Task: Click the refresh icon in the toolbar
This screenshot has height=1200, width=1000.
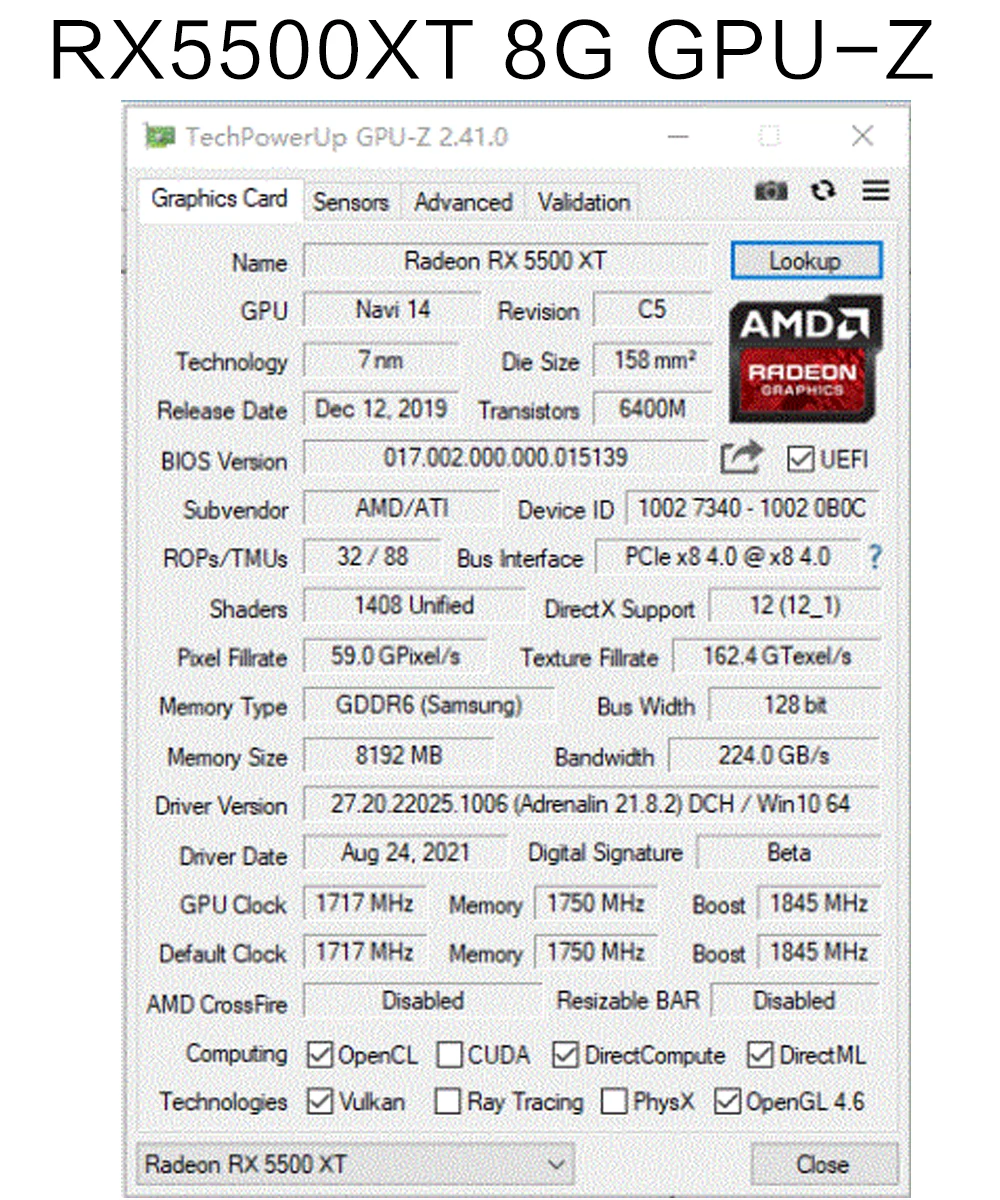Action: 823,191
